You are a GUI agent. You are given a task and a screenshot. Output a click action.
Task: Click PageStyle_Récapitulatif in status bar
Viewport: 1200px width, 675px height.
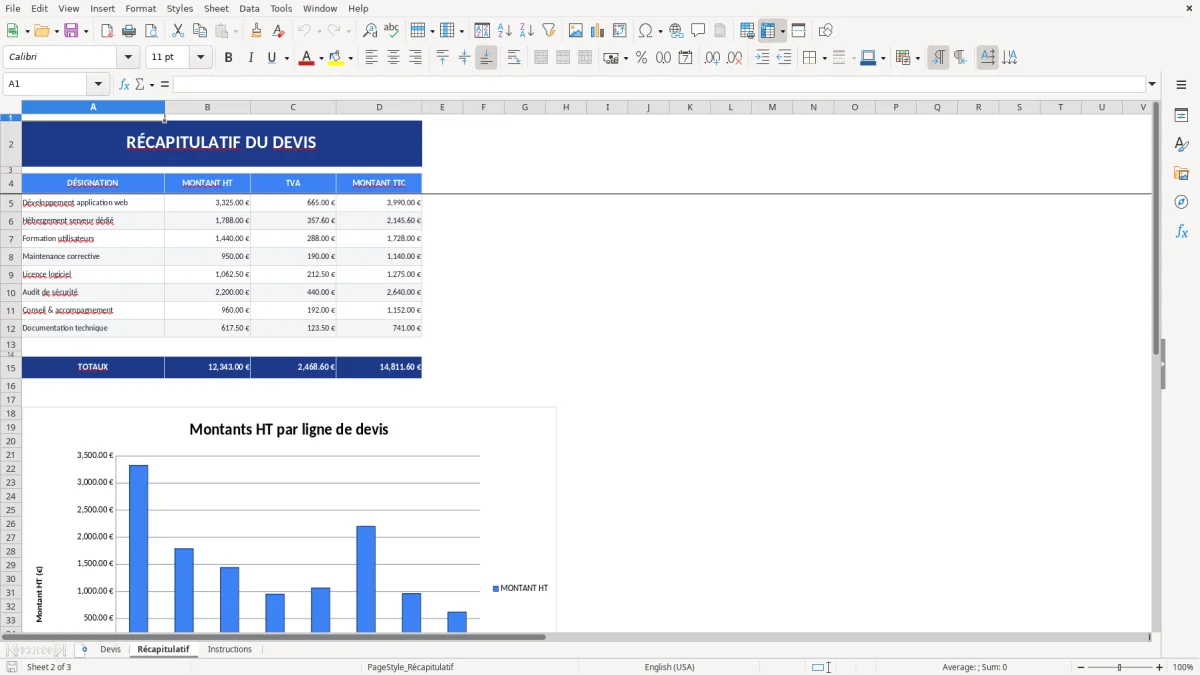point(410,667)
